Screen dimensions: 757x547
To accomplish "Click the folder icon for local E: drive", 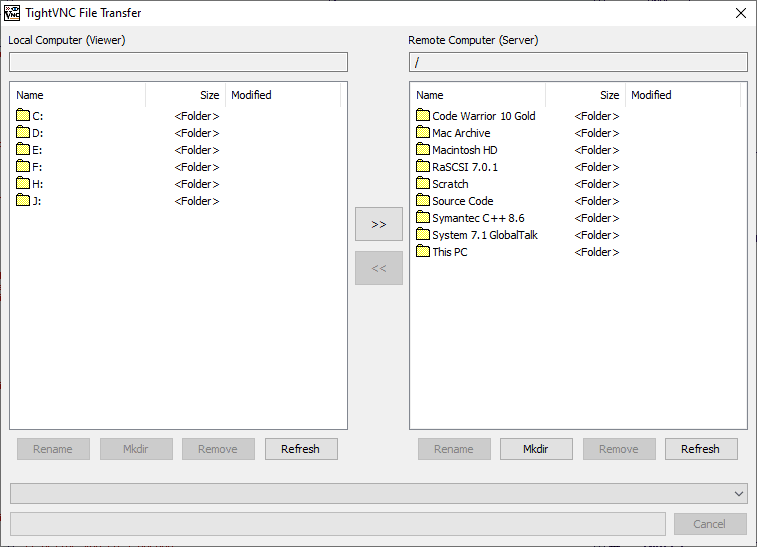I will tap(23, 149).
